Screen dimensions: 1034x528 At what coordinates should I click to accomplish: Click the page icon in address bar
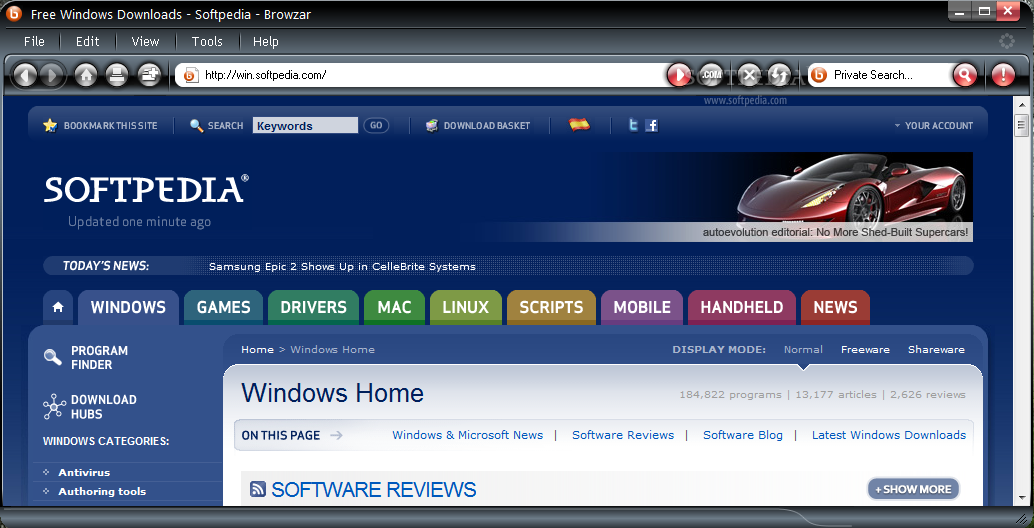(x=191, y=75)
